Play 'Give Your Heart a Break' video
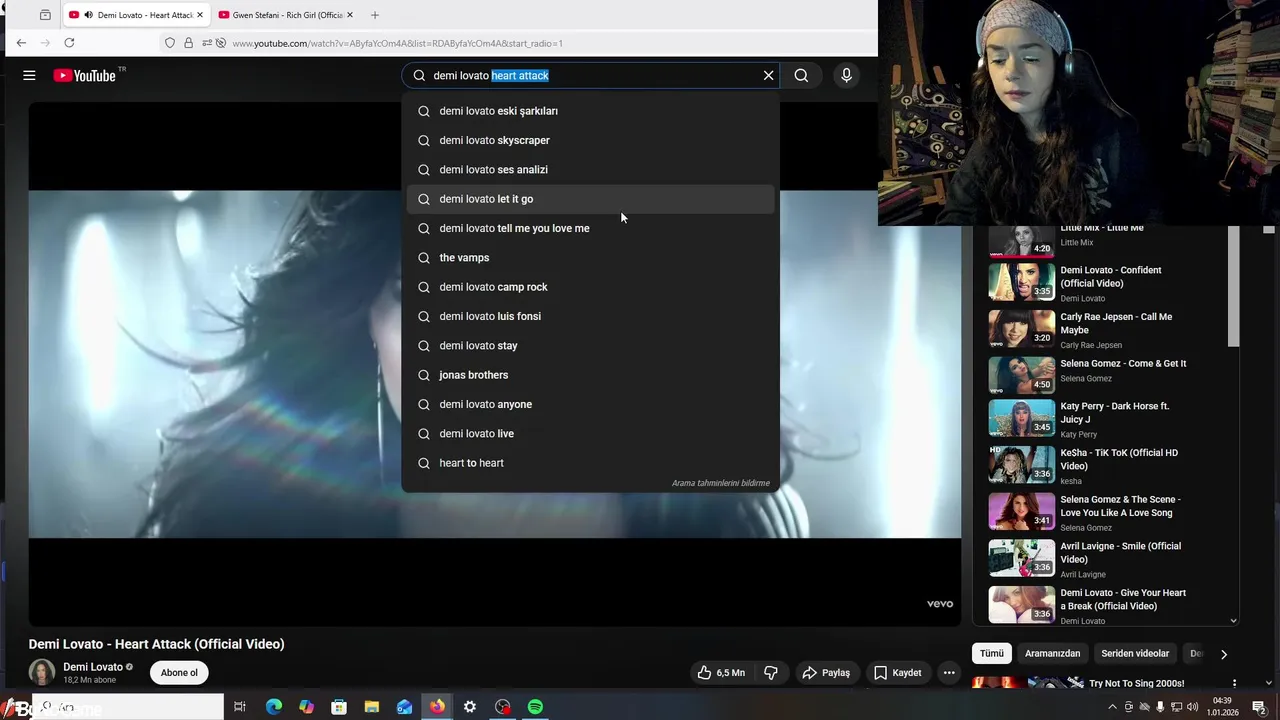 1021,605
